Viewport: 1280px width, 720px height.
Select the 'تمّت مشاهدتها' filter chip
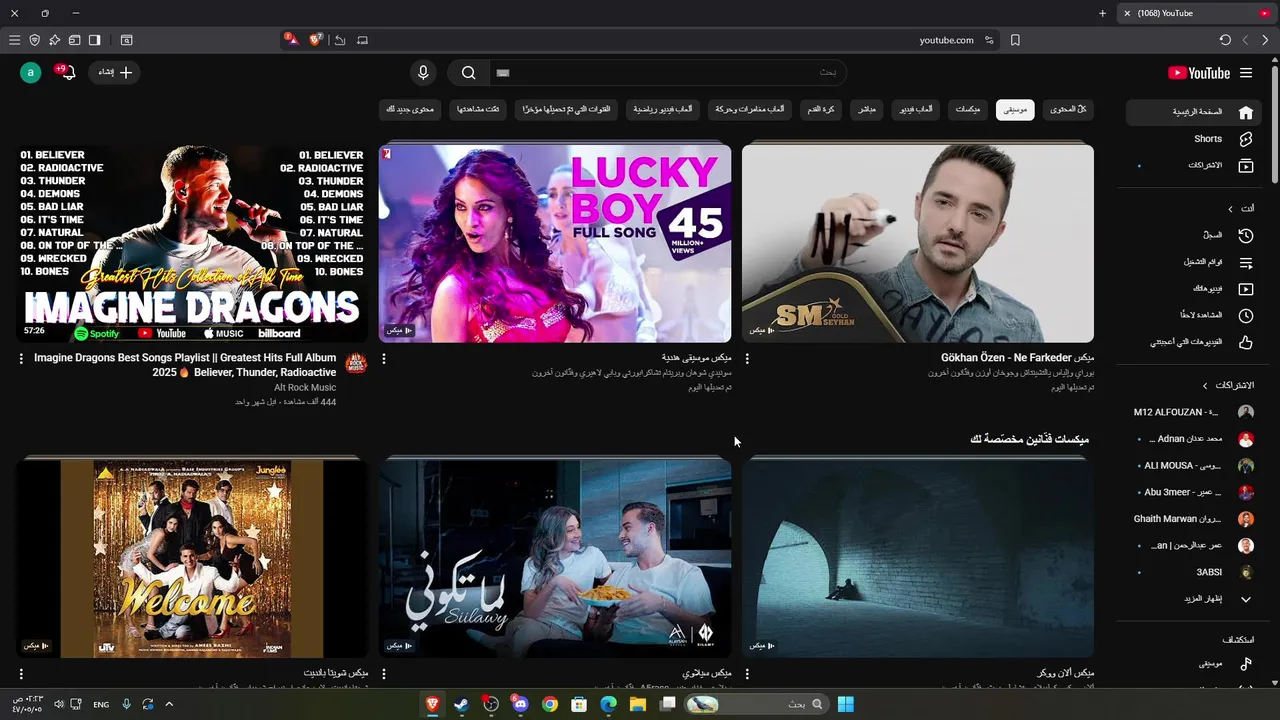click(x=478, y=109)
